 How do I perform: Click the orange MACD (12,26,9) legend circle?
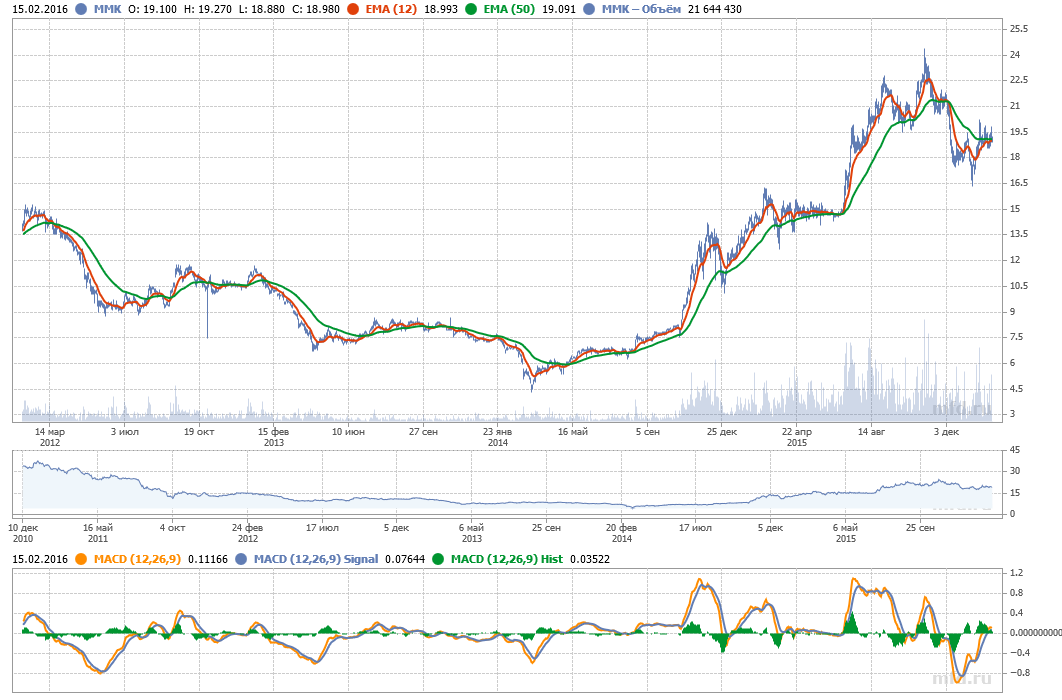80,559
